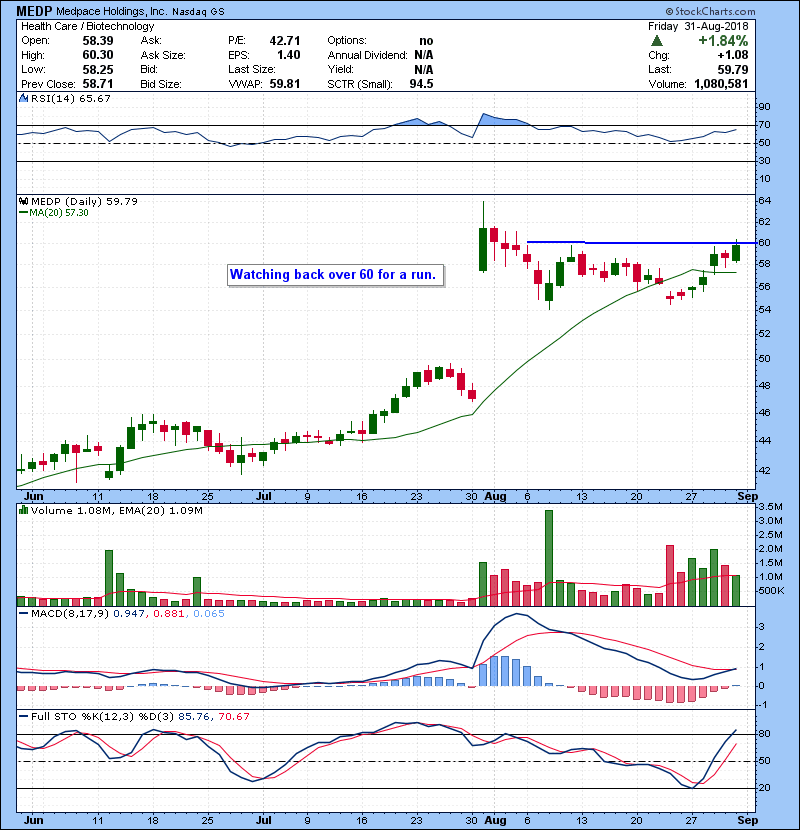The width and height of the screenshot is (800, 830).
Task: Click the SCTR (Small) value 94.5
Action: (421, 84)
